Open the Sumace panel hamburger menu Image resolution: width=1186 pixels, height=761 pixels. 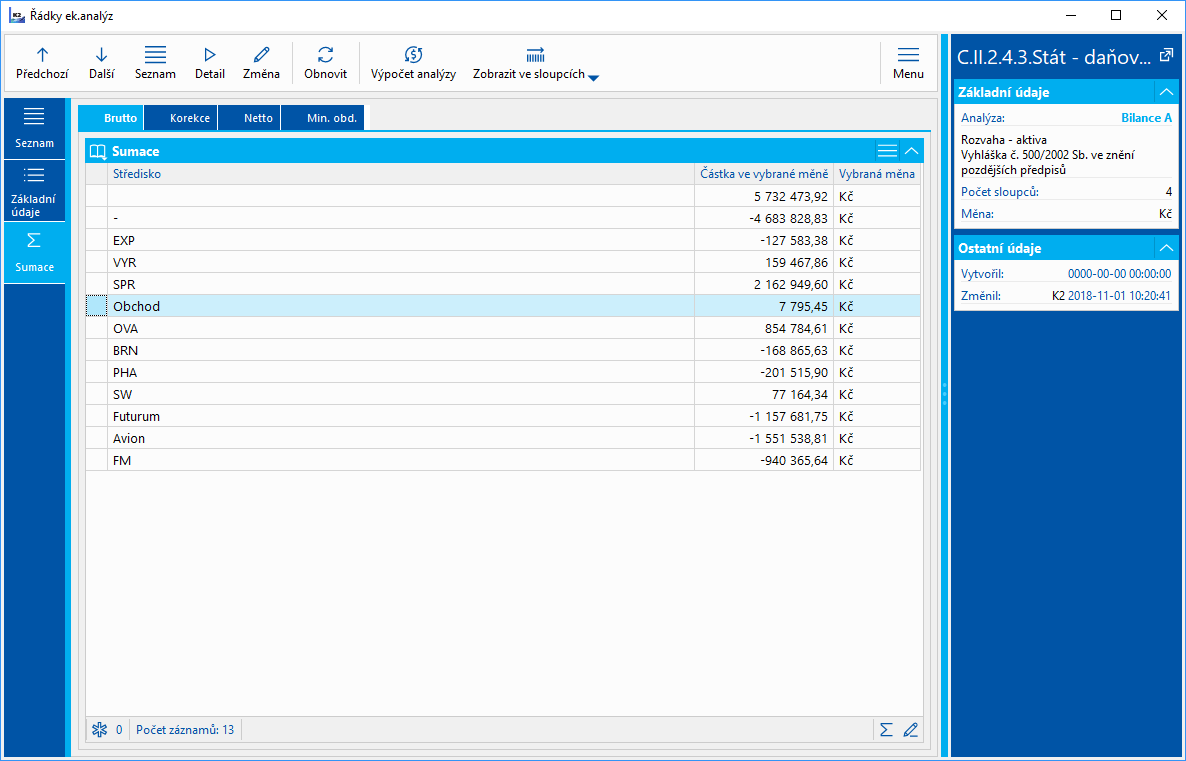(887, 151)
